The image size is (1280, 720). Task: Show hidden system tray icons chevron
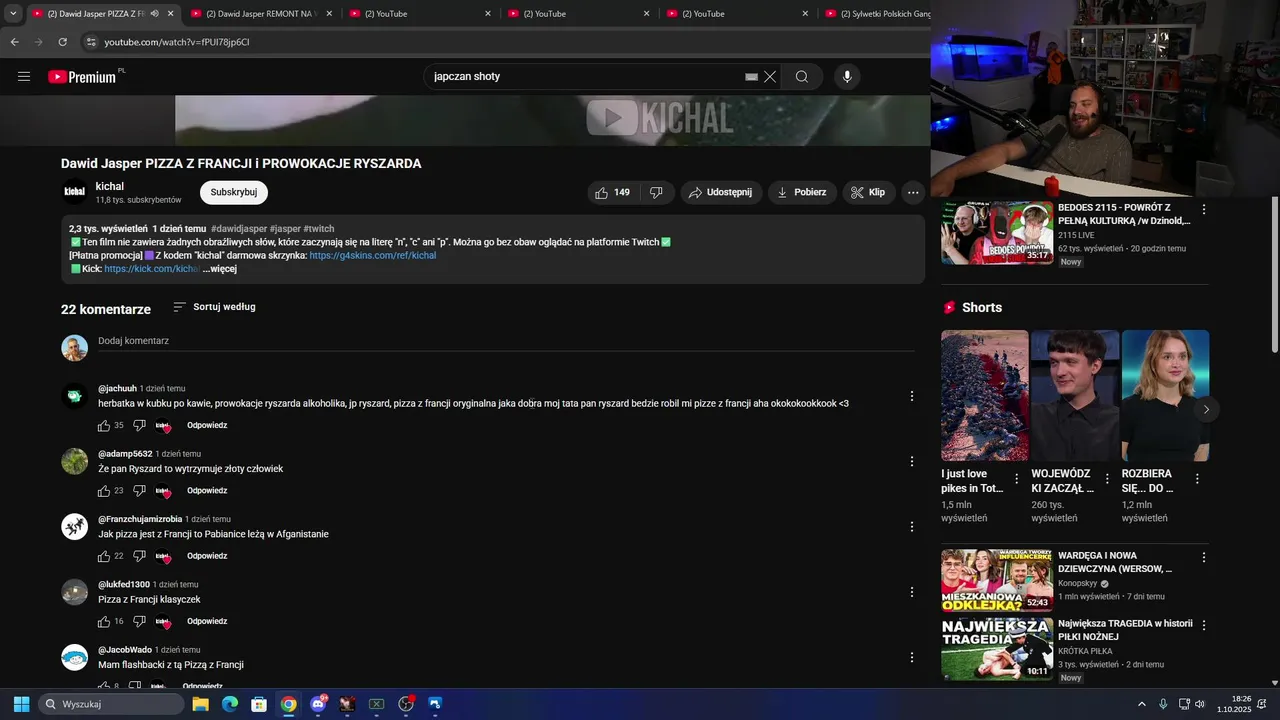tap(1141, 704)
